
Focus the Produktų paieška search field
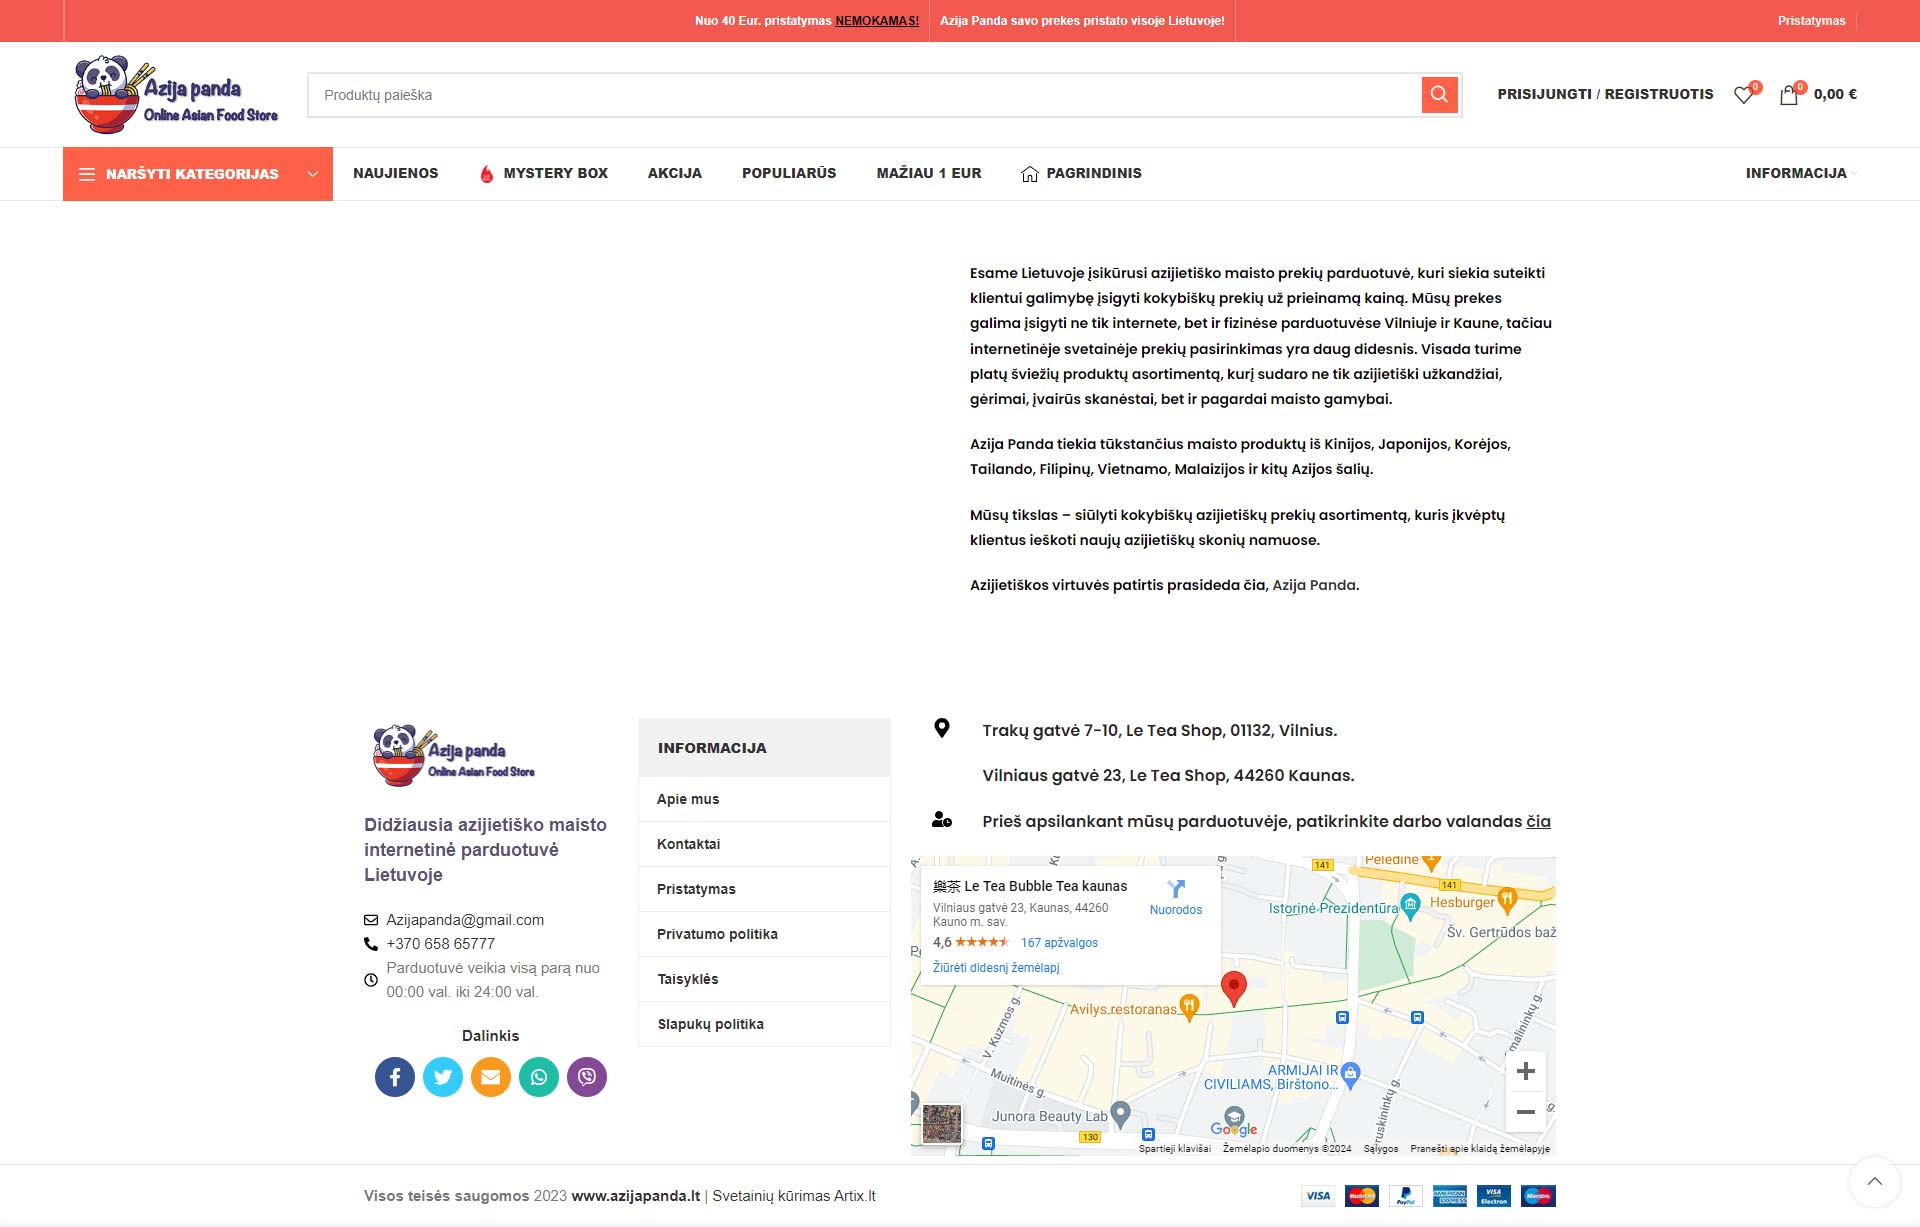click(864, 95)
